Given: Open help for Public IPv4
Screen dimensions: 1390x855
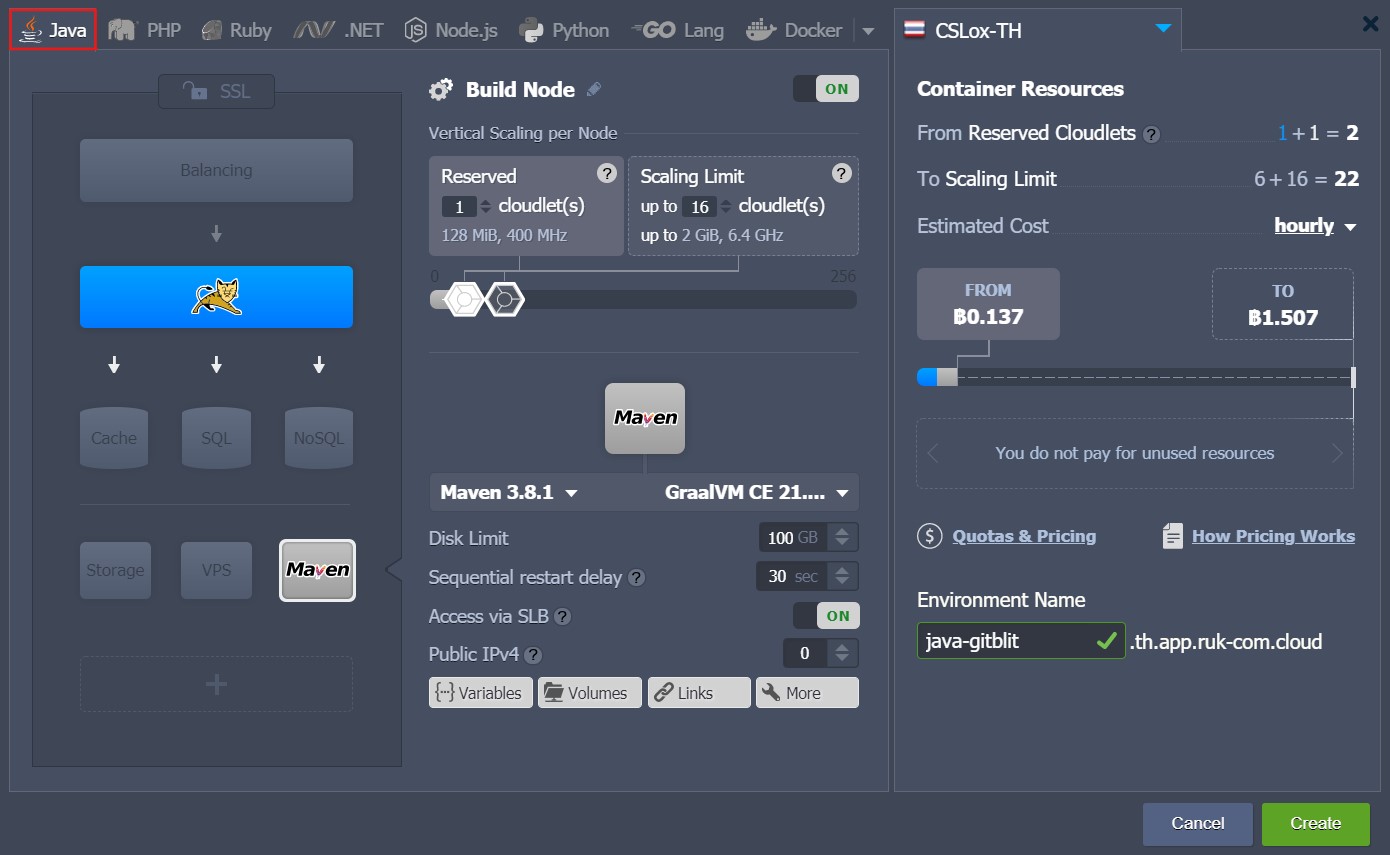Looking at the screenshot, I should coord(533,655).
